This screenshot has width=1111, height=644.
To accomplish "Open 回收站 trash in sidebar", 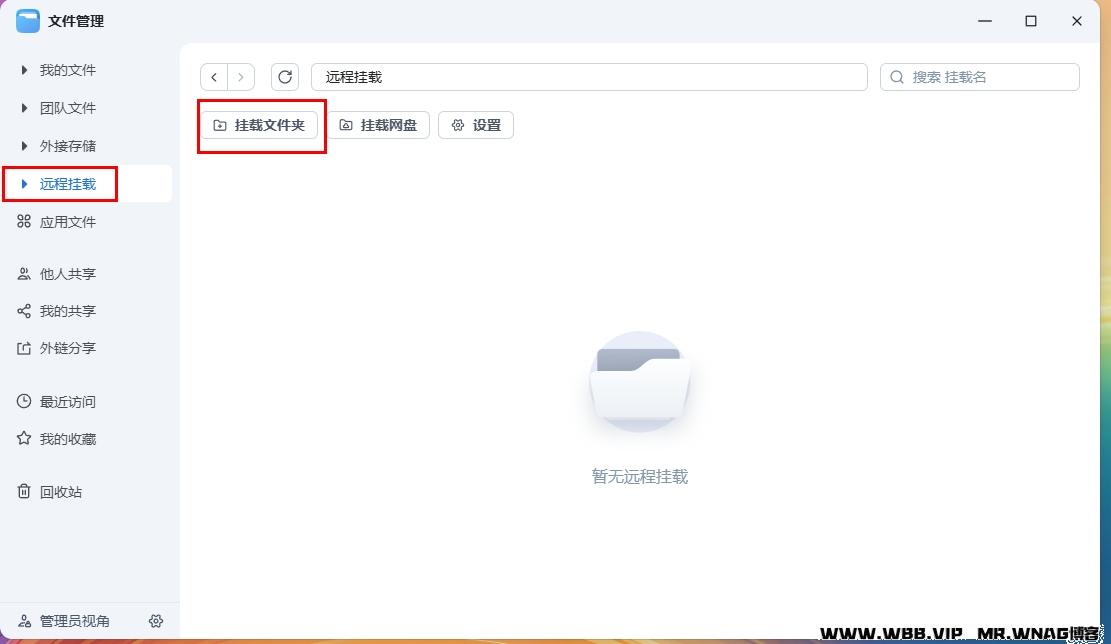I will 60,492.
